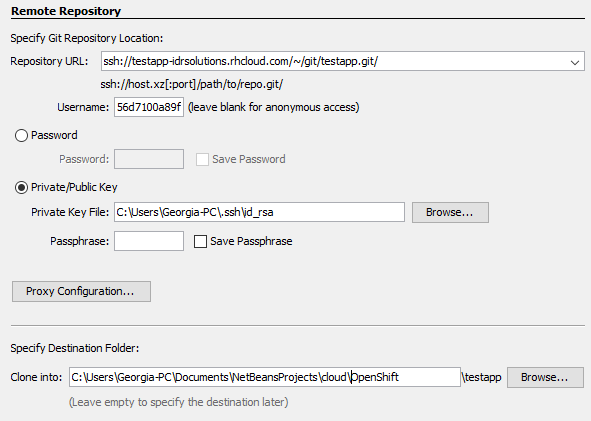Screen dimensions: 591x421
Task: Browse for the private key file
Action: click(x=450, y=212)
